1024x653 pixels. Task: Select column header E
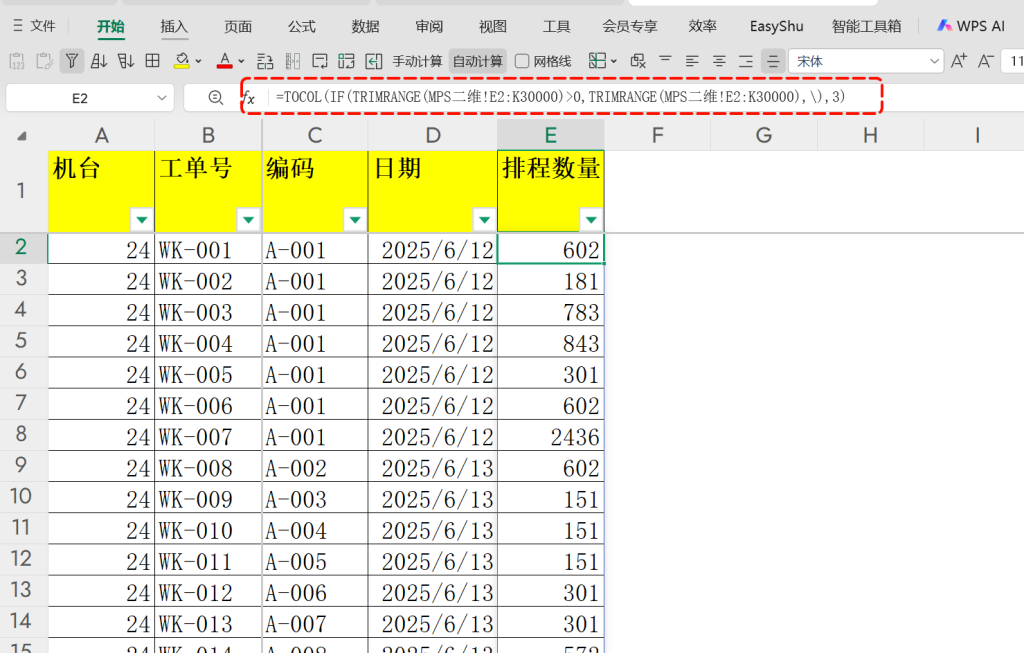[x=551, y=135]
